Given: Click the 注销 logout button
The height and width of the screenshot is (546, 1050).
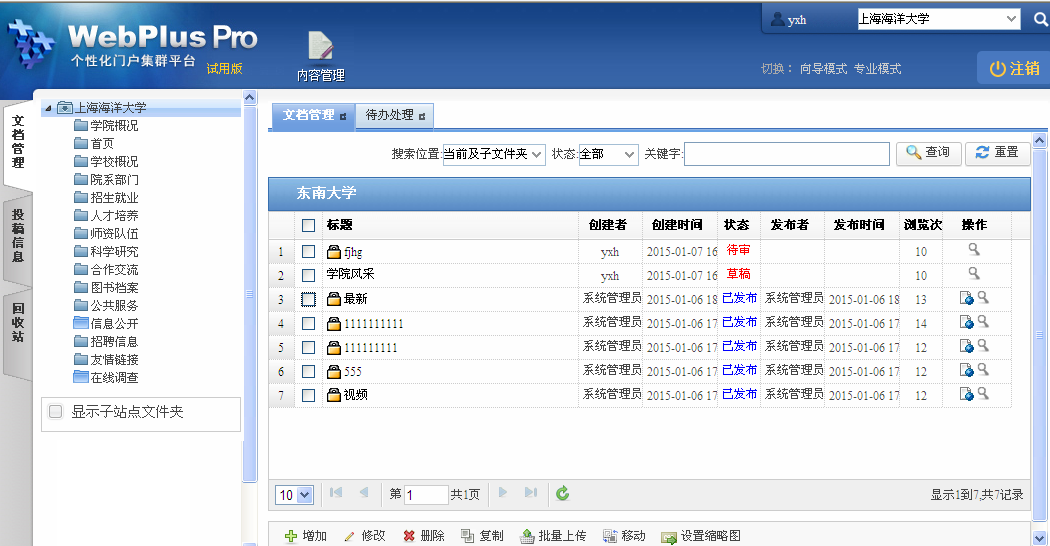Looking at the screenshot, I should pos(1014,68).
